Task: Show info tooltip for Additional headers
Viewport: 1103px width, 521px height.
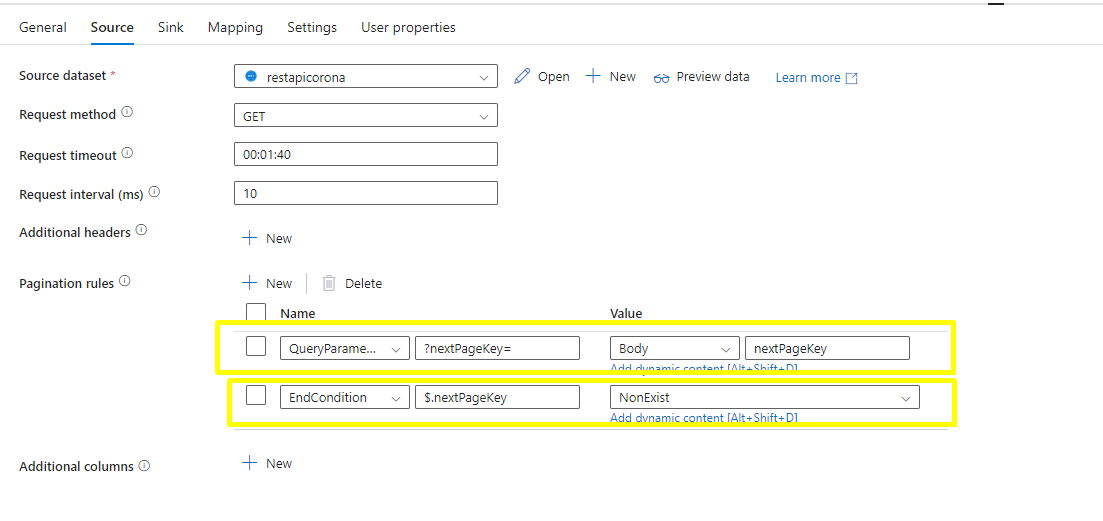Action: click(x=141, y=230)
